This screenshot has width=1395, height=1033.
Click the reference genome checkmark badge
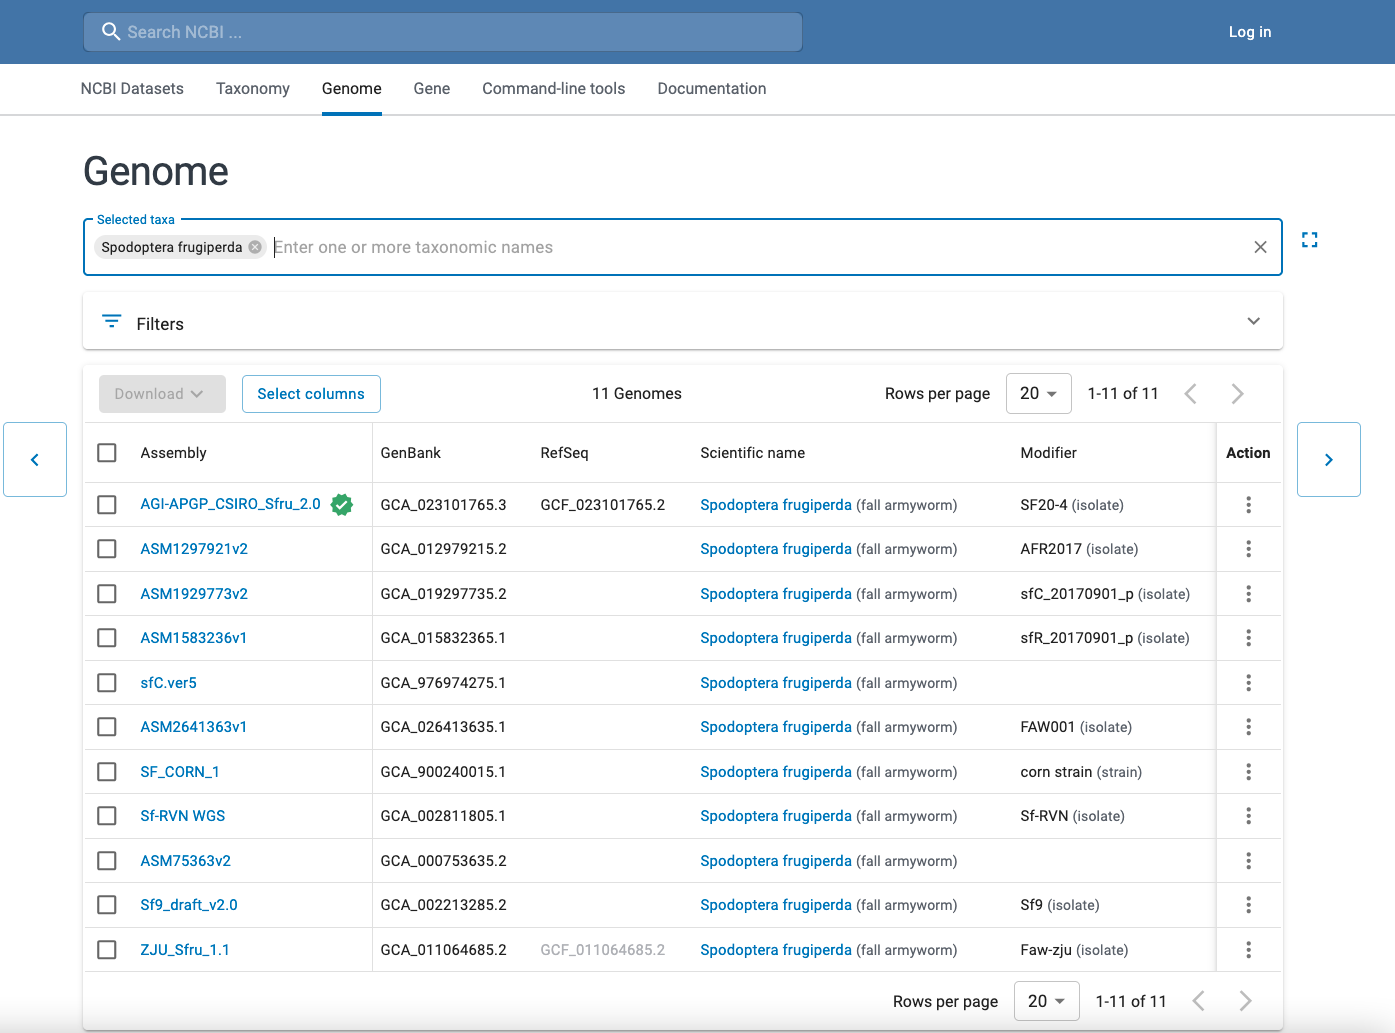[342, 505]
